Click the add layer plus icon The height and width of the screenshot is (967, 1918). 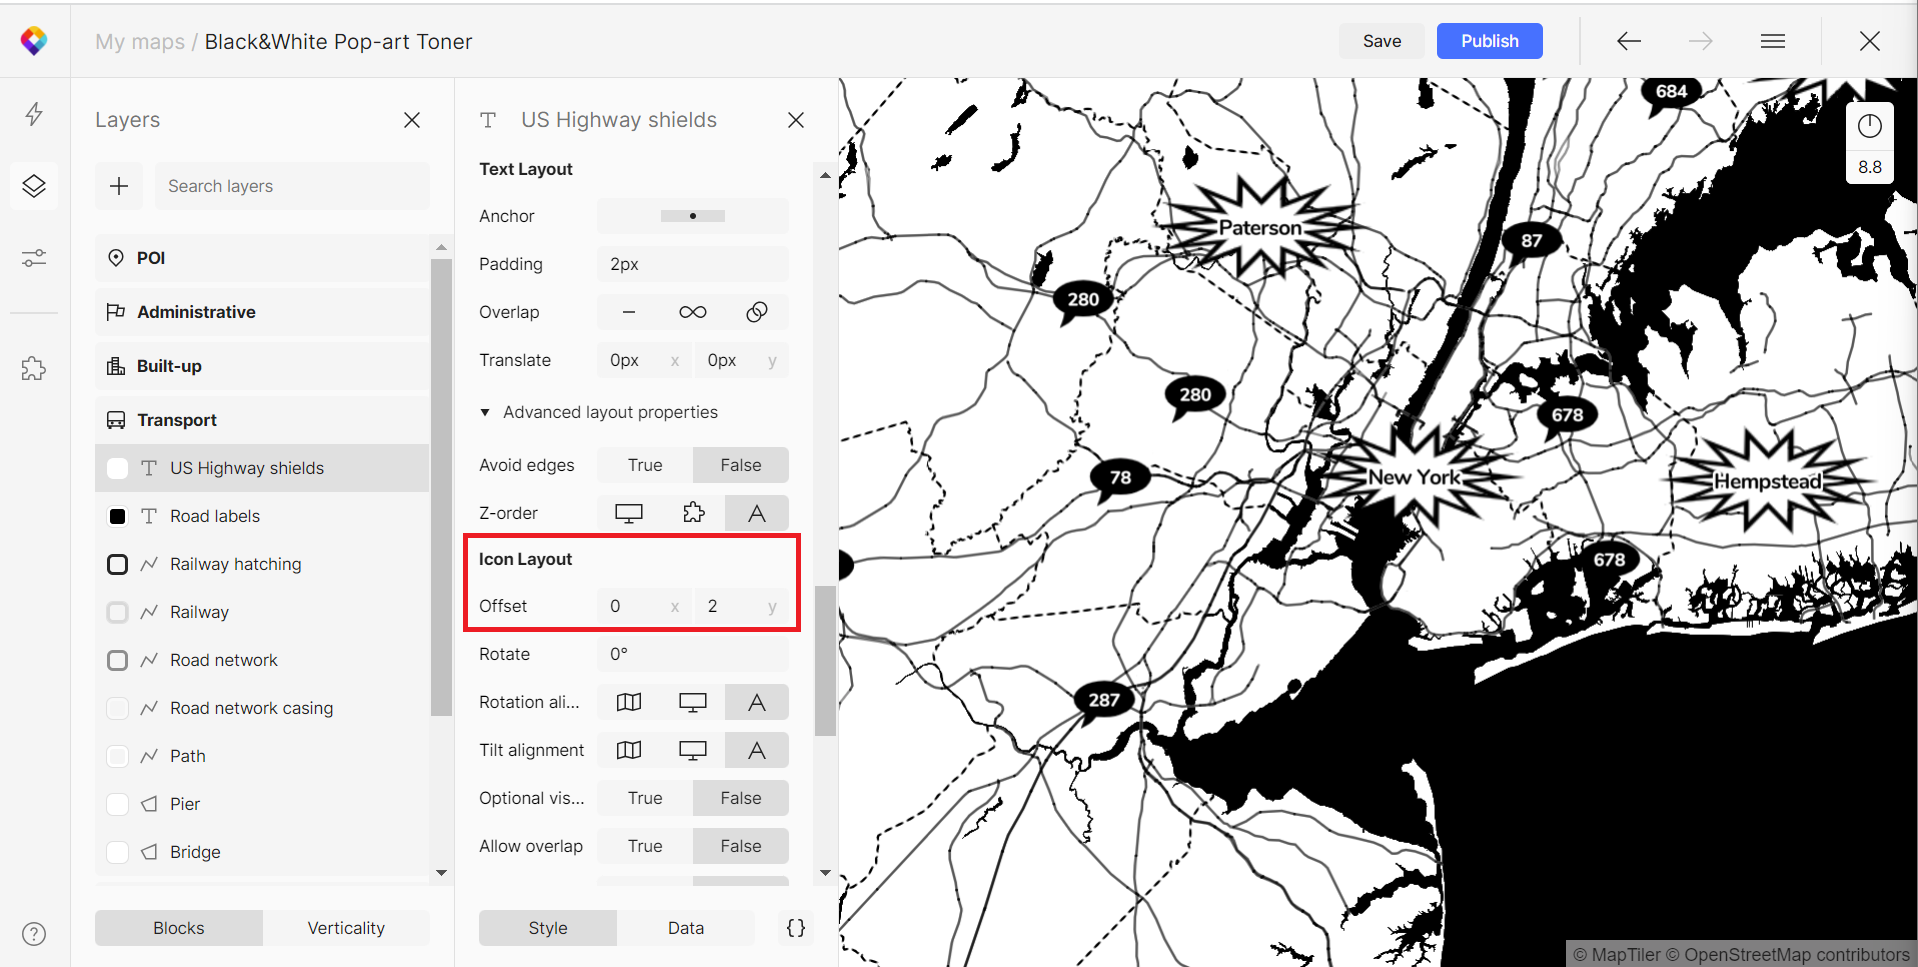(x=119, y=186)
